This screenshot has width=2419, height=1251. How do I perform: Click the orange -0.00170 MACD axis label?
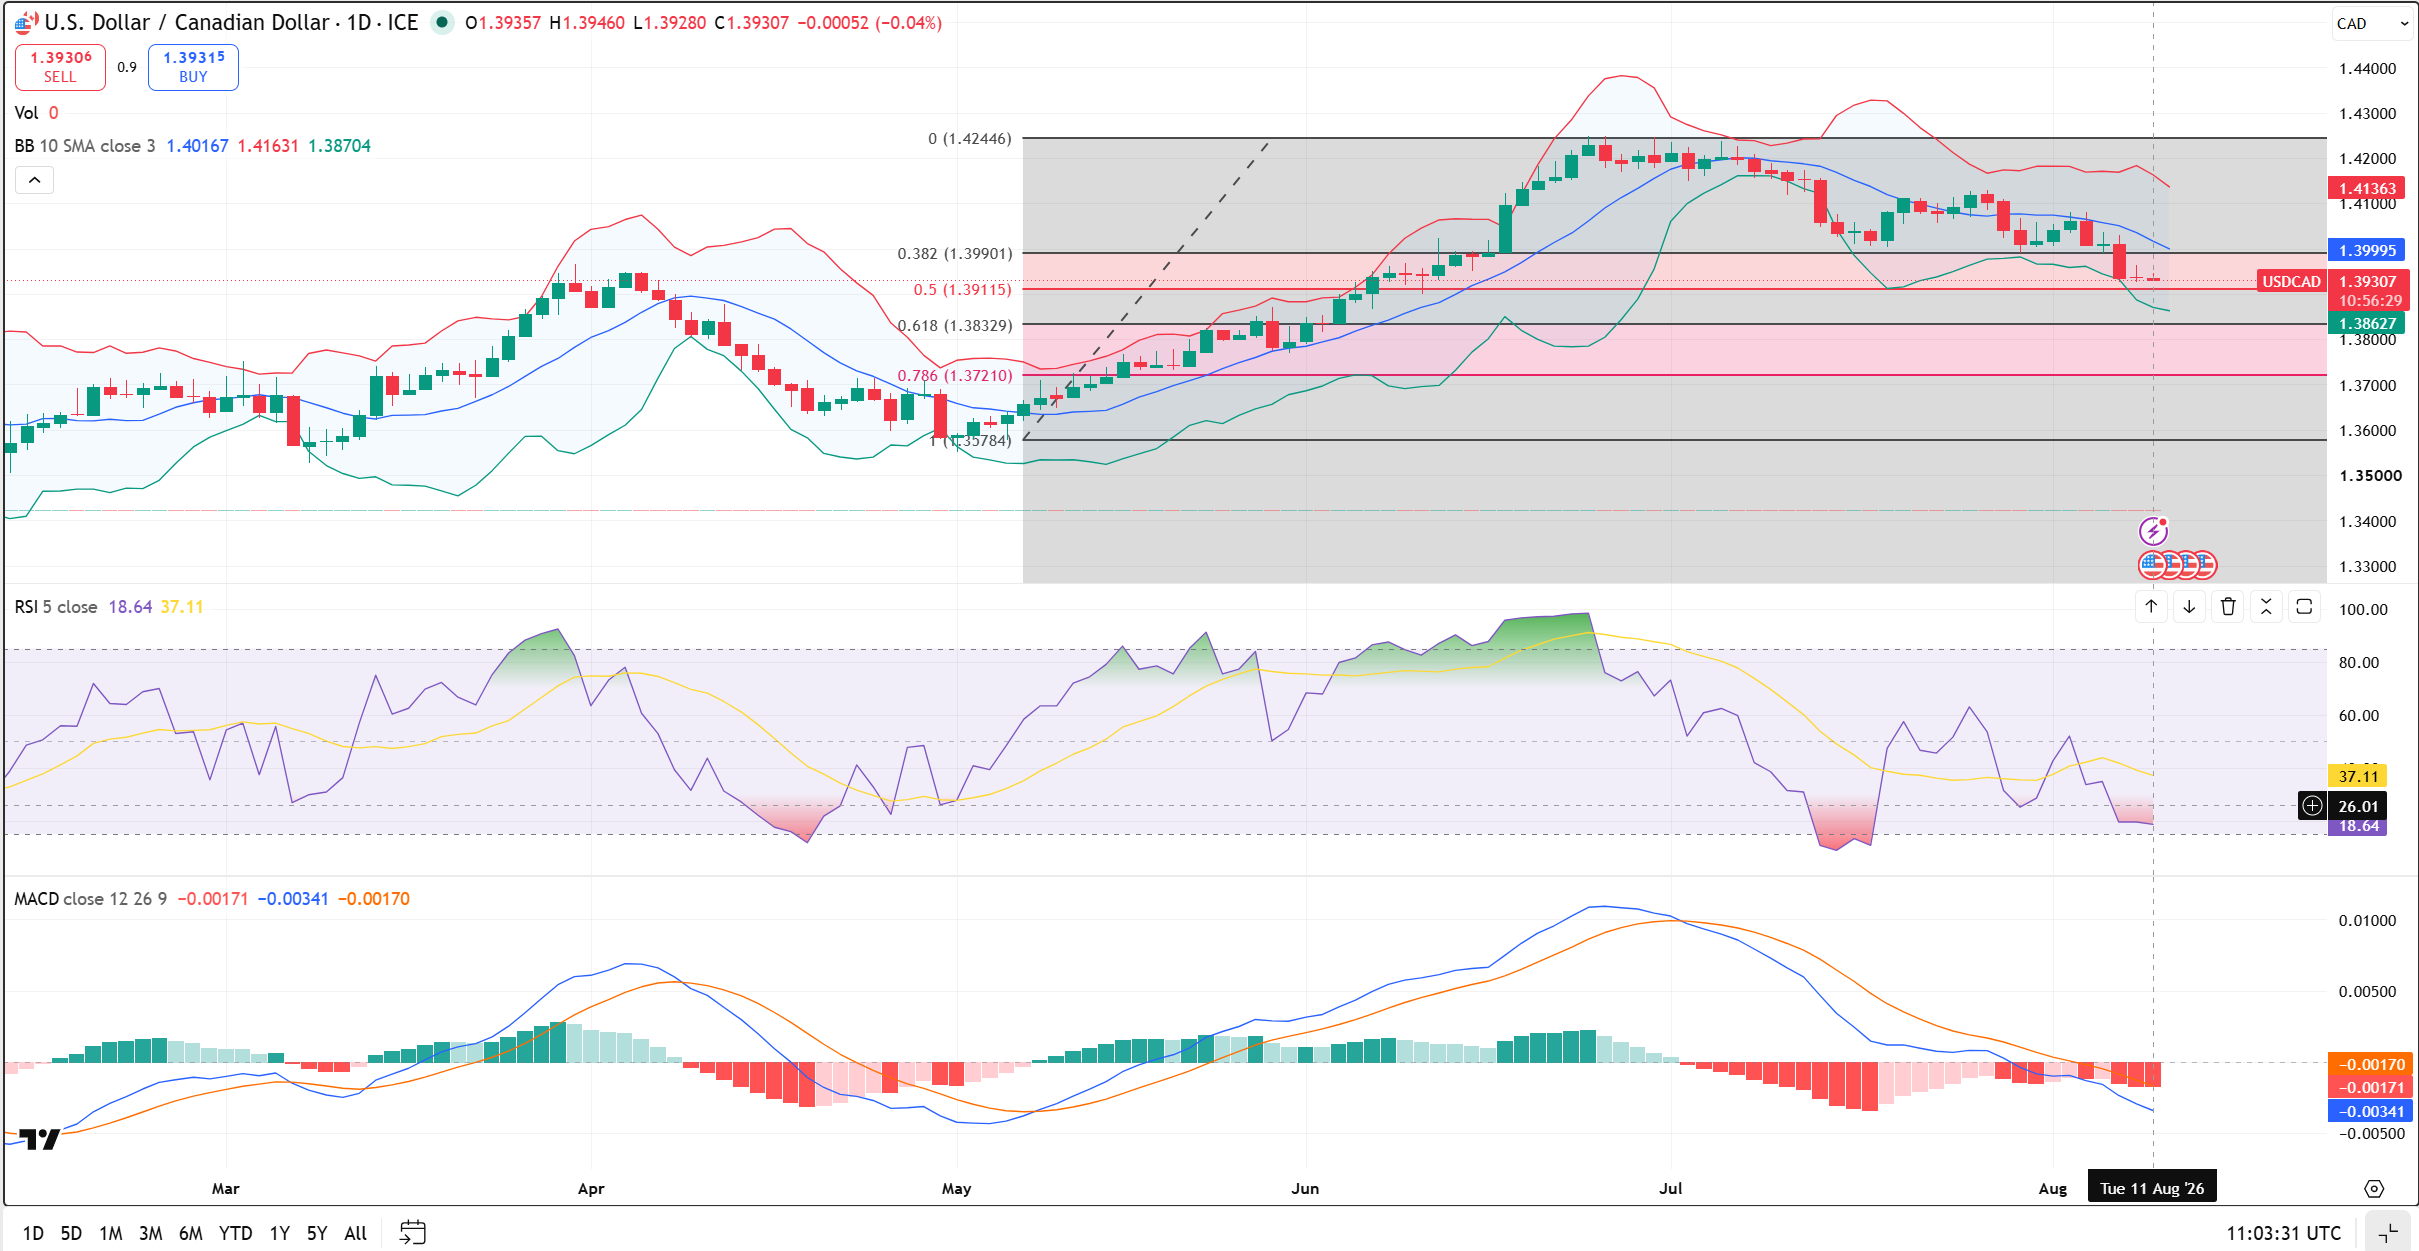[x=2368, y=1064]
